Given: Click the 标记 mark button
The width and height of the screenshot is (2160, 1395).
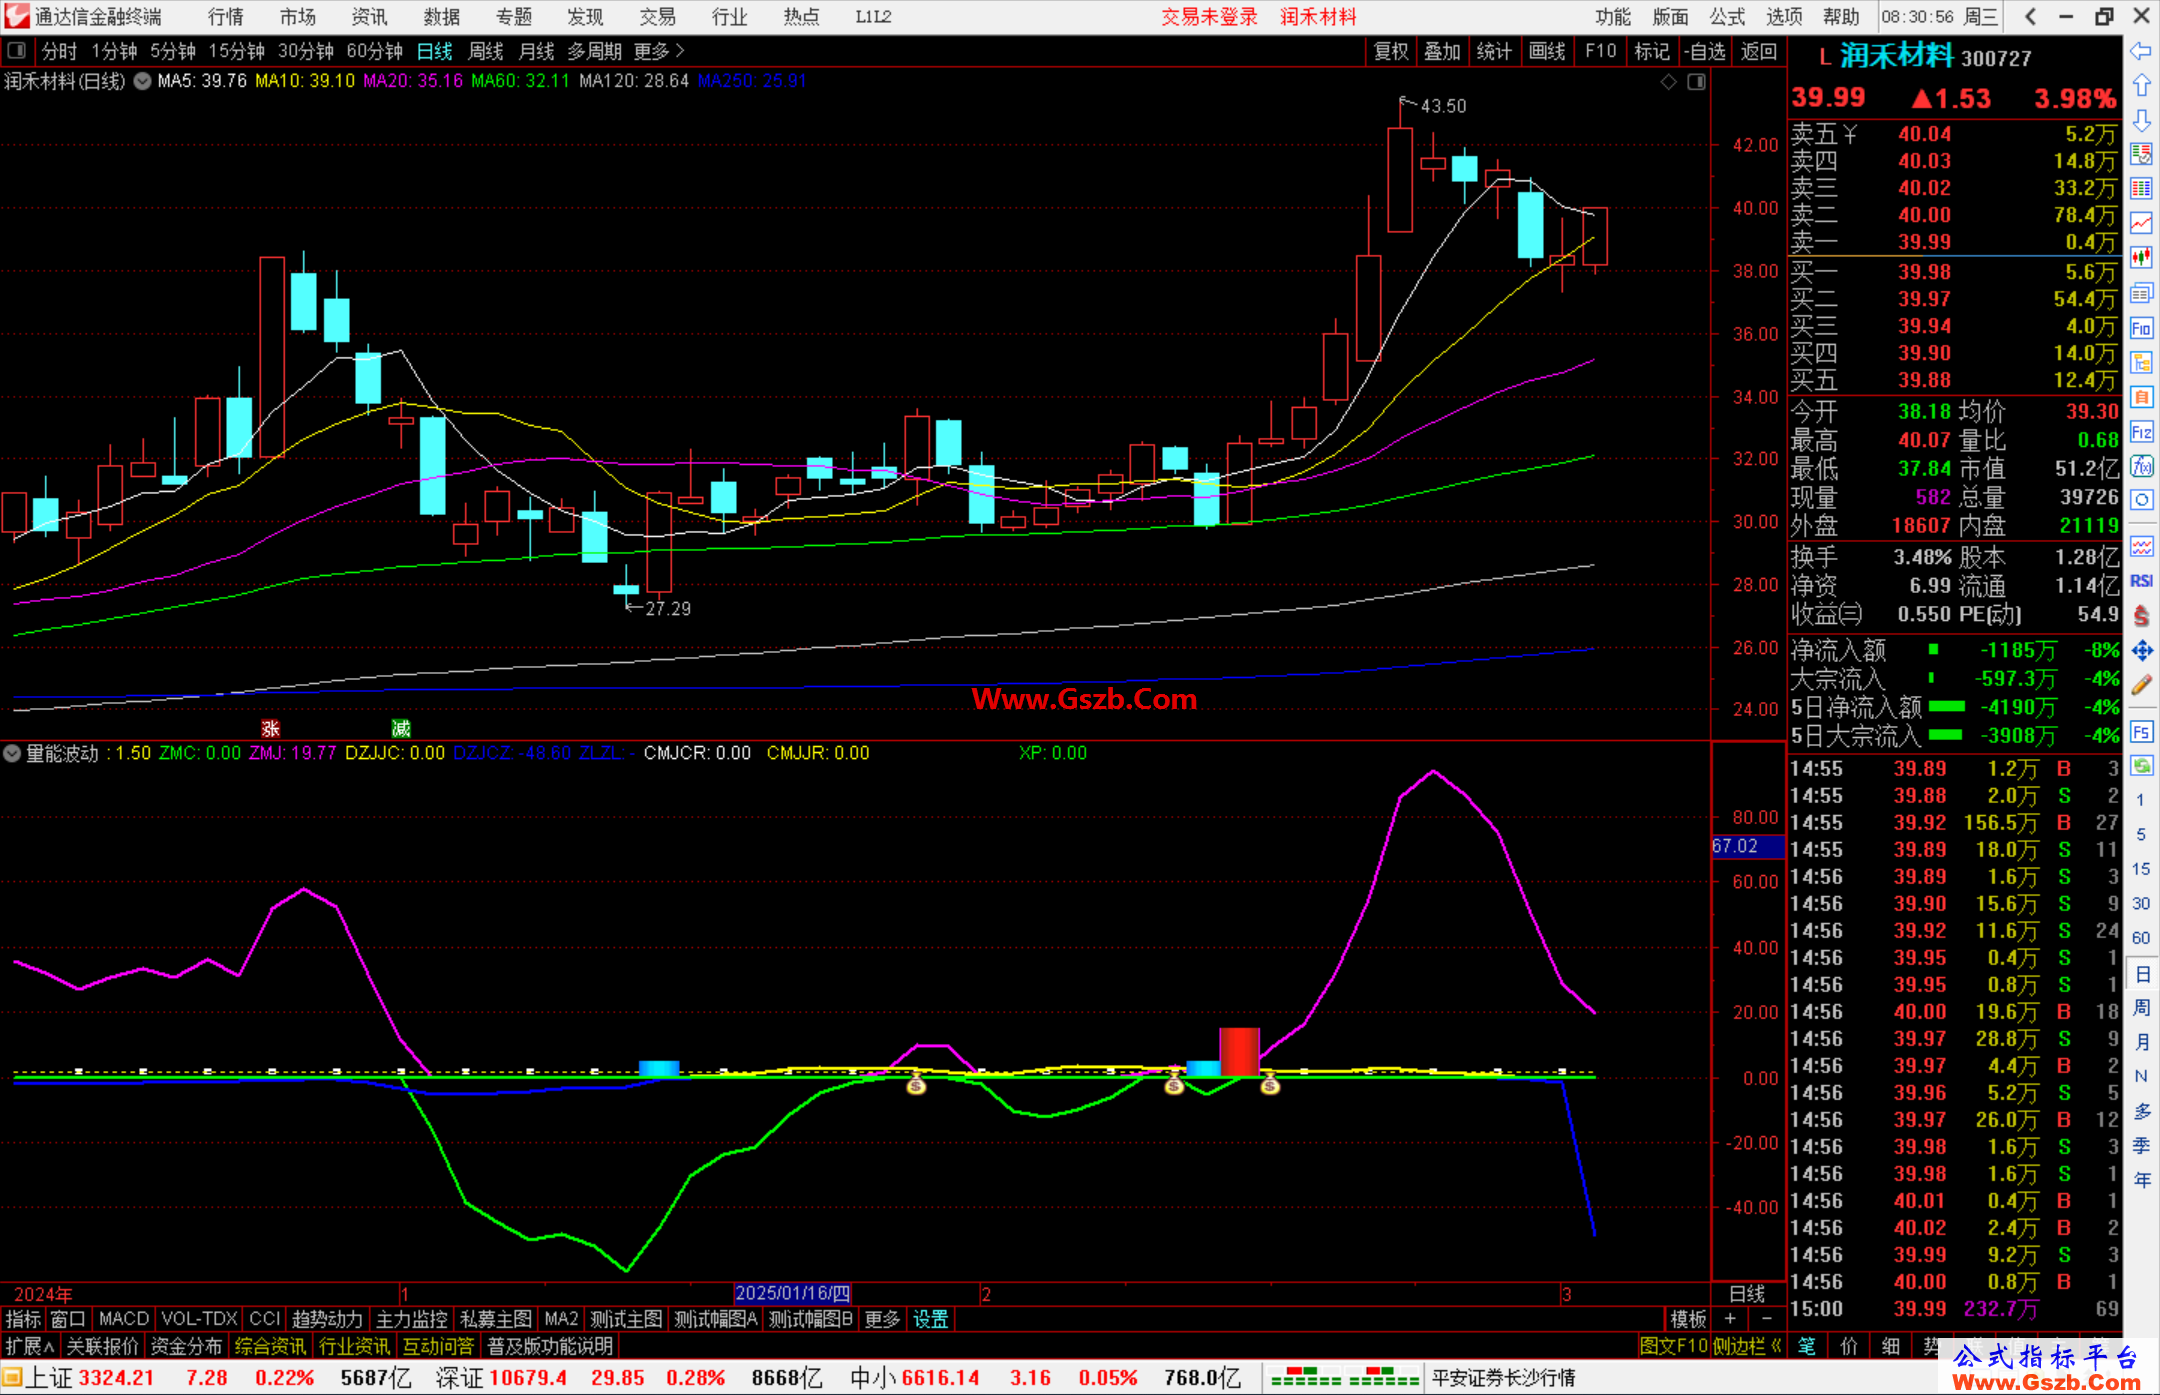Looking at the screenshot, I should tap(1652, 51).
